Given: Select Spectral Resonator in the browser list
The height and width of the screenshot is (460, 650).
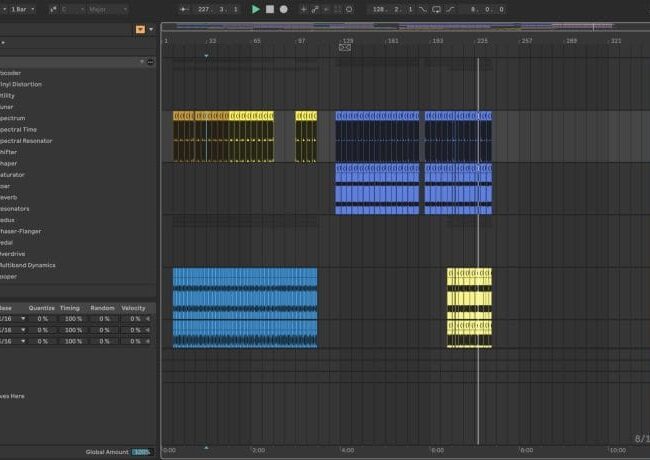Looking at the screenshot, I should [x=27, y=141].
